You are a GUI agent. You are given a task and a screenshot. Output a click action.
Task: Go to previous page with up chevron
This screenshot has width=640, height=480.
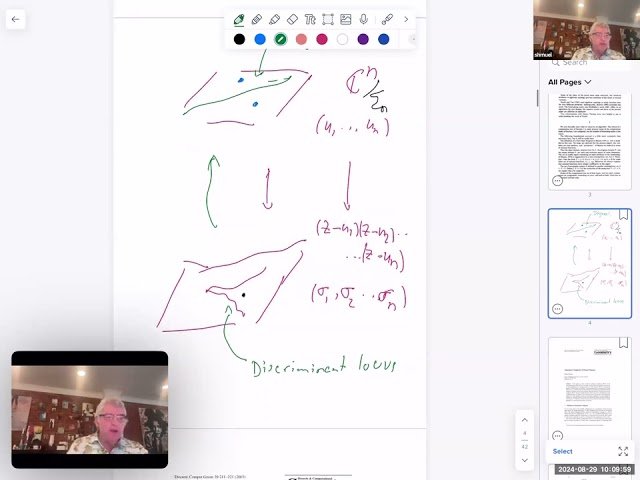pyautogui.click(x=524, y=419)
